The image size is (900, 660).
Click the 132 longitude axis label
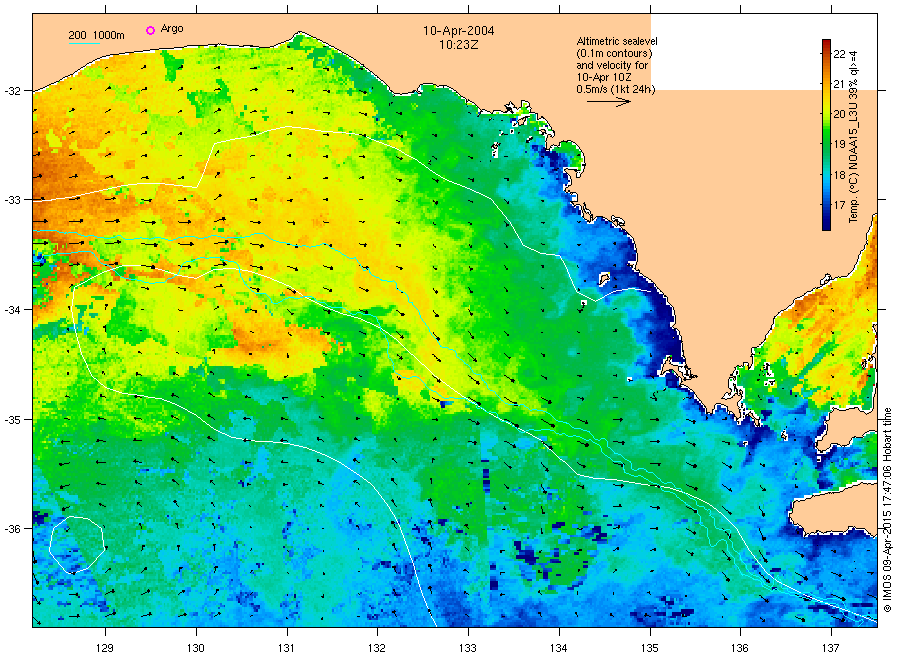pyautogui.click(x=377, y=648)
